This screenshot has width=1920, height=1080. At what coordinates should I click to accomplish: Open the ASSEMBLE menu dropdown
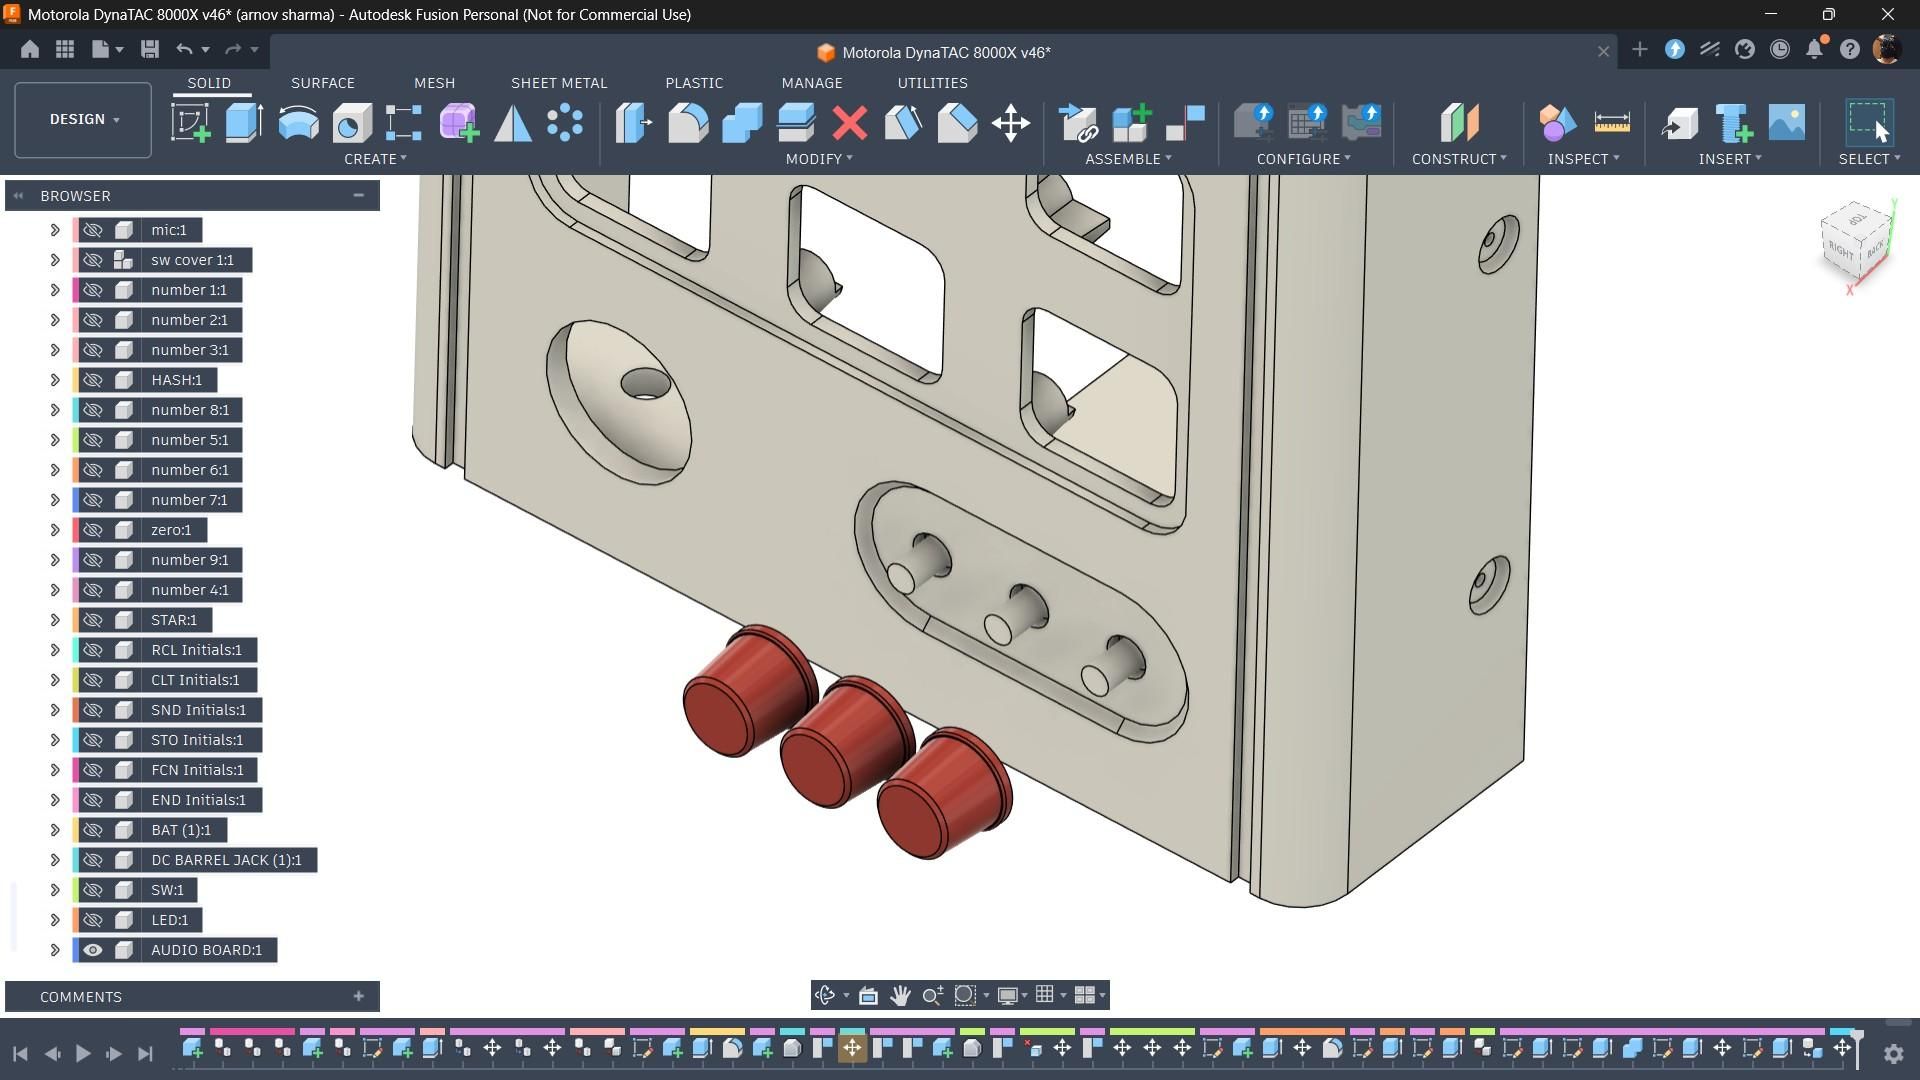click(x=1128, y=159)
